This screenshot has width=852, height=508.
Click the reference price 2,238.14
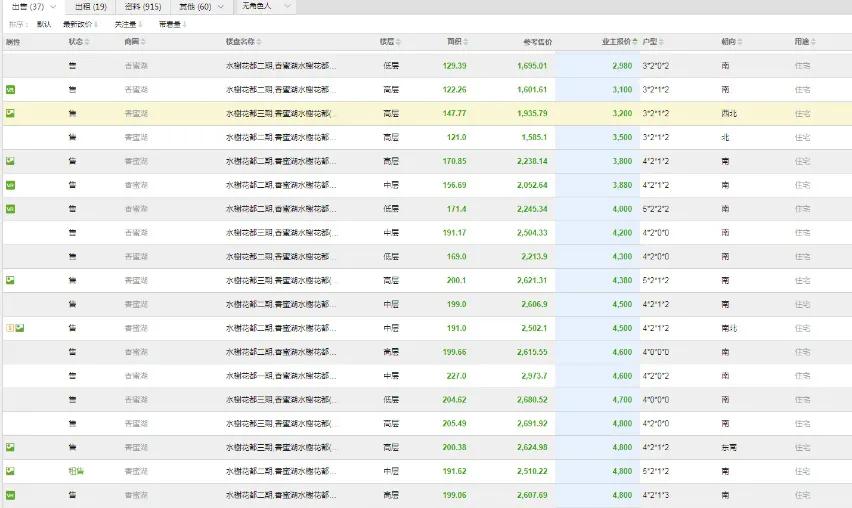(x=532, y=161)
